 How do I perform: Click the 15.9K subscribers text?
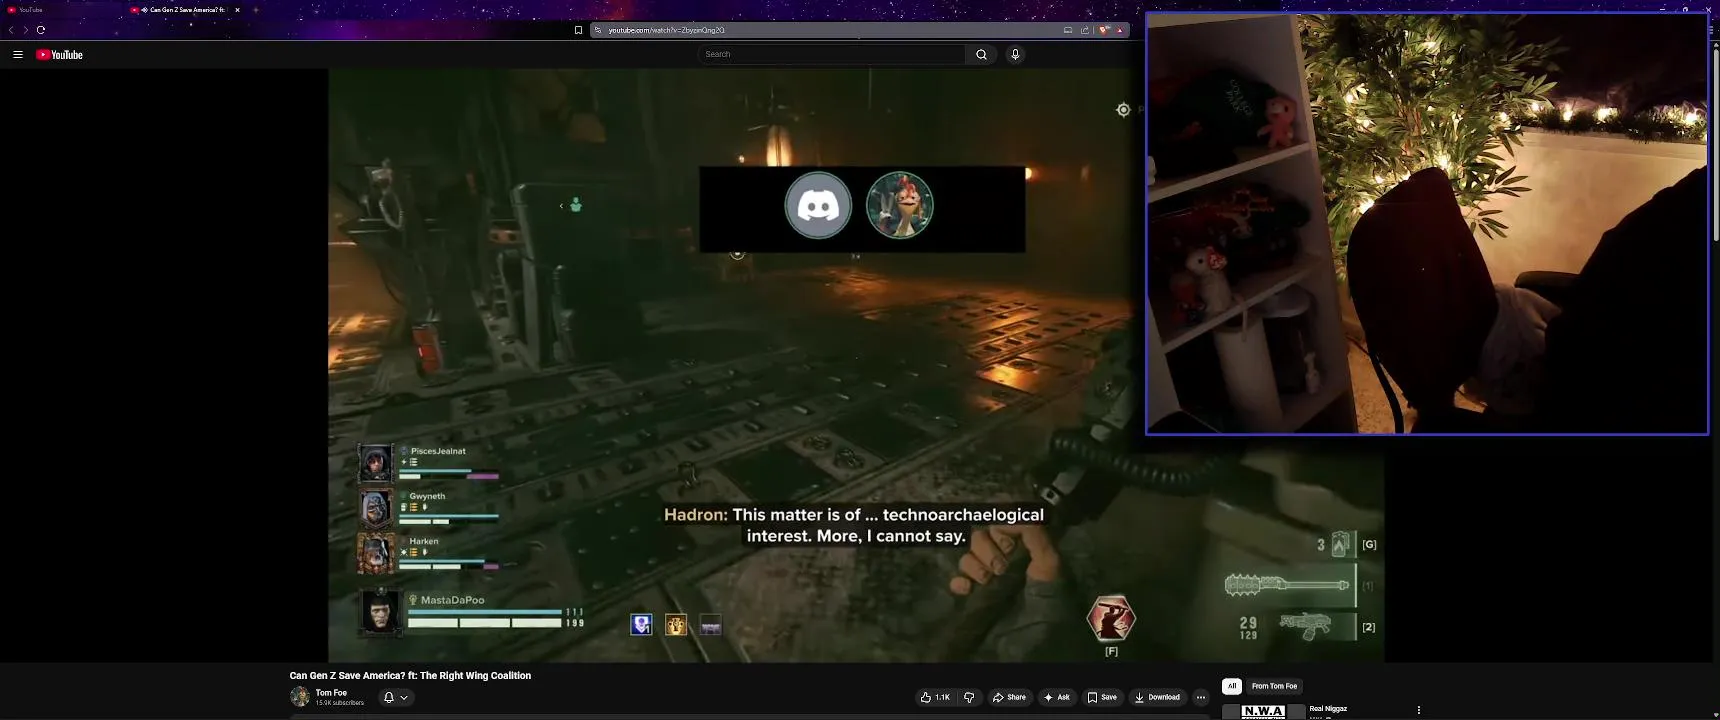pos(340,703)
